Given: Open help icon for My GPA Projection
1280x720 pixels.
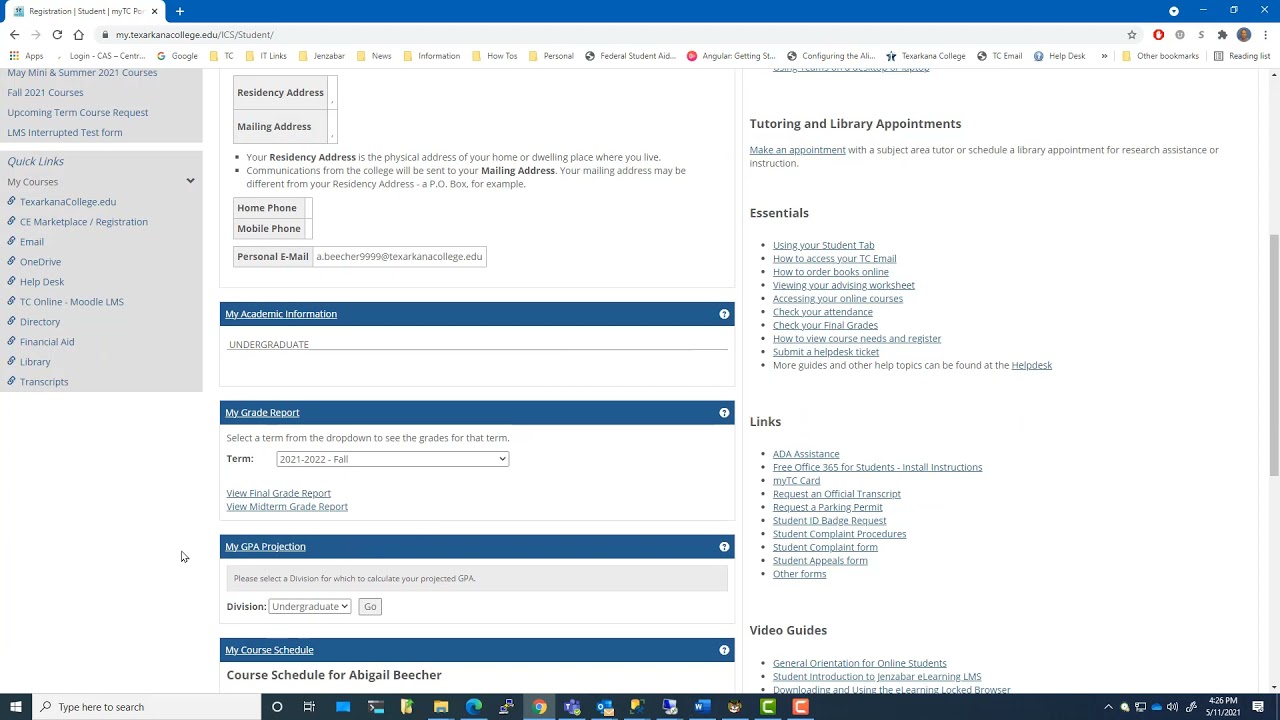Looking at the screenshot, I should (724, 547).
